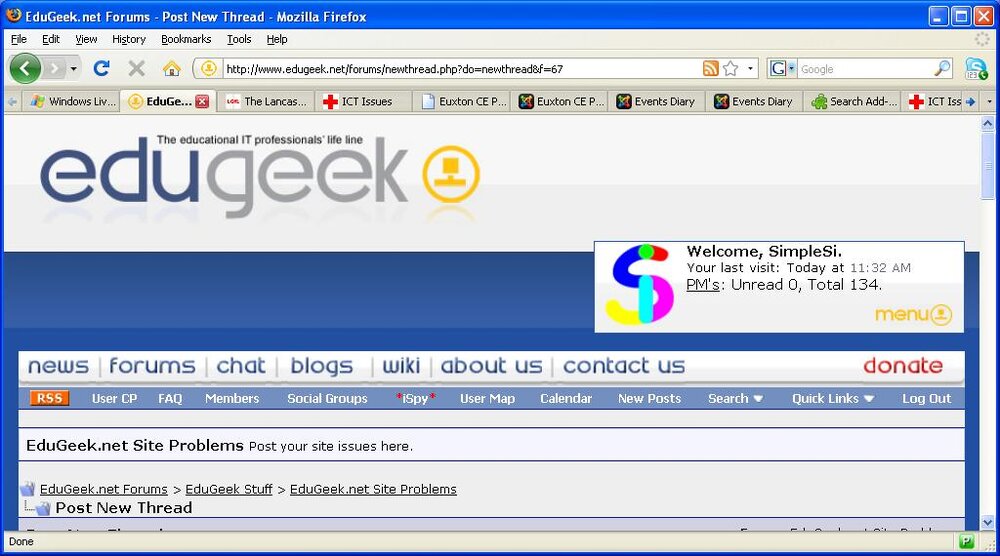Click the Forward navigation arrow

(x=55, y=68)
